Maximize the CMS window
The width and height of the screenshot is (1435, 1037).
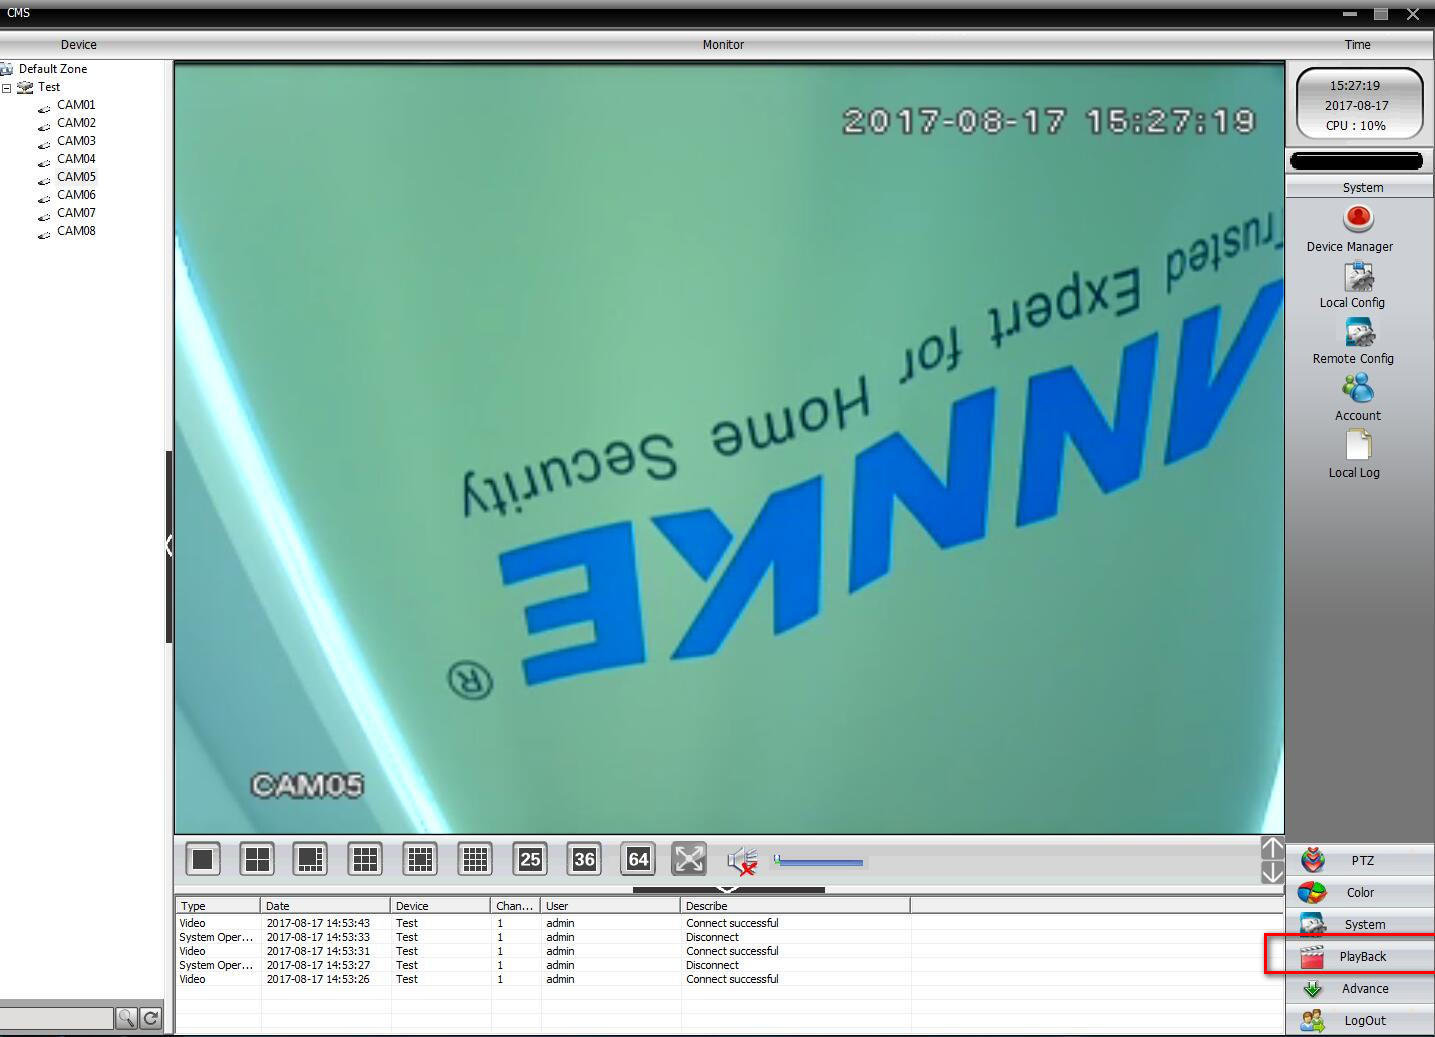[x=1381, y=14]
